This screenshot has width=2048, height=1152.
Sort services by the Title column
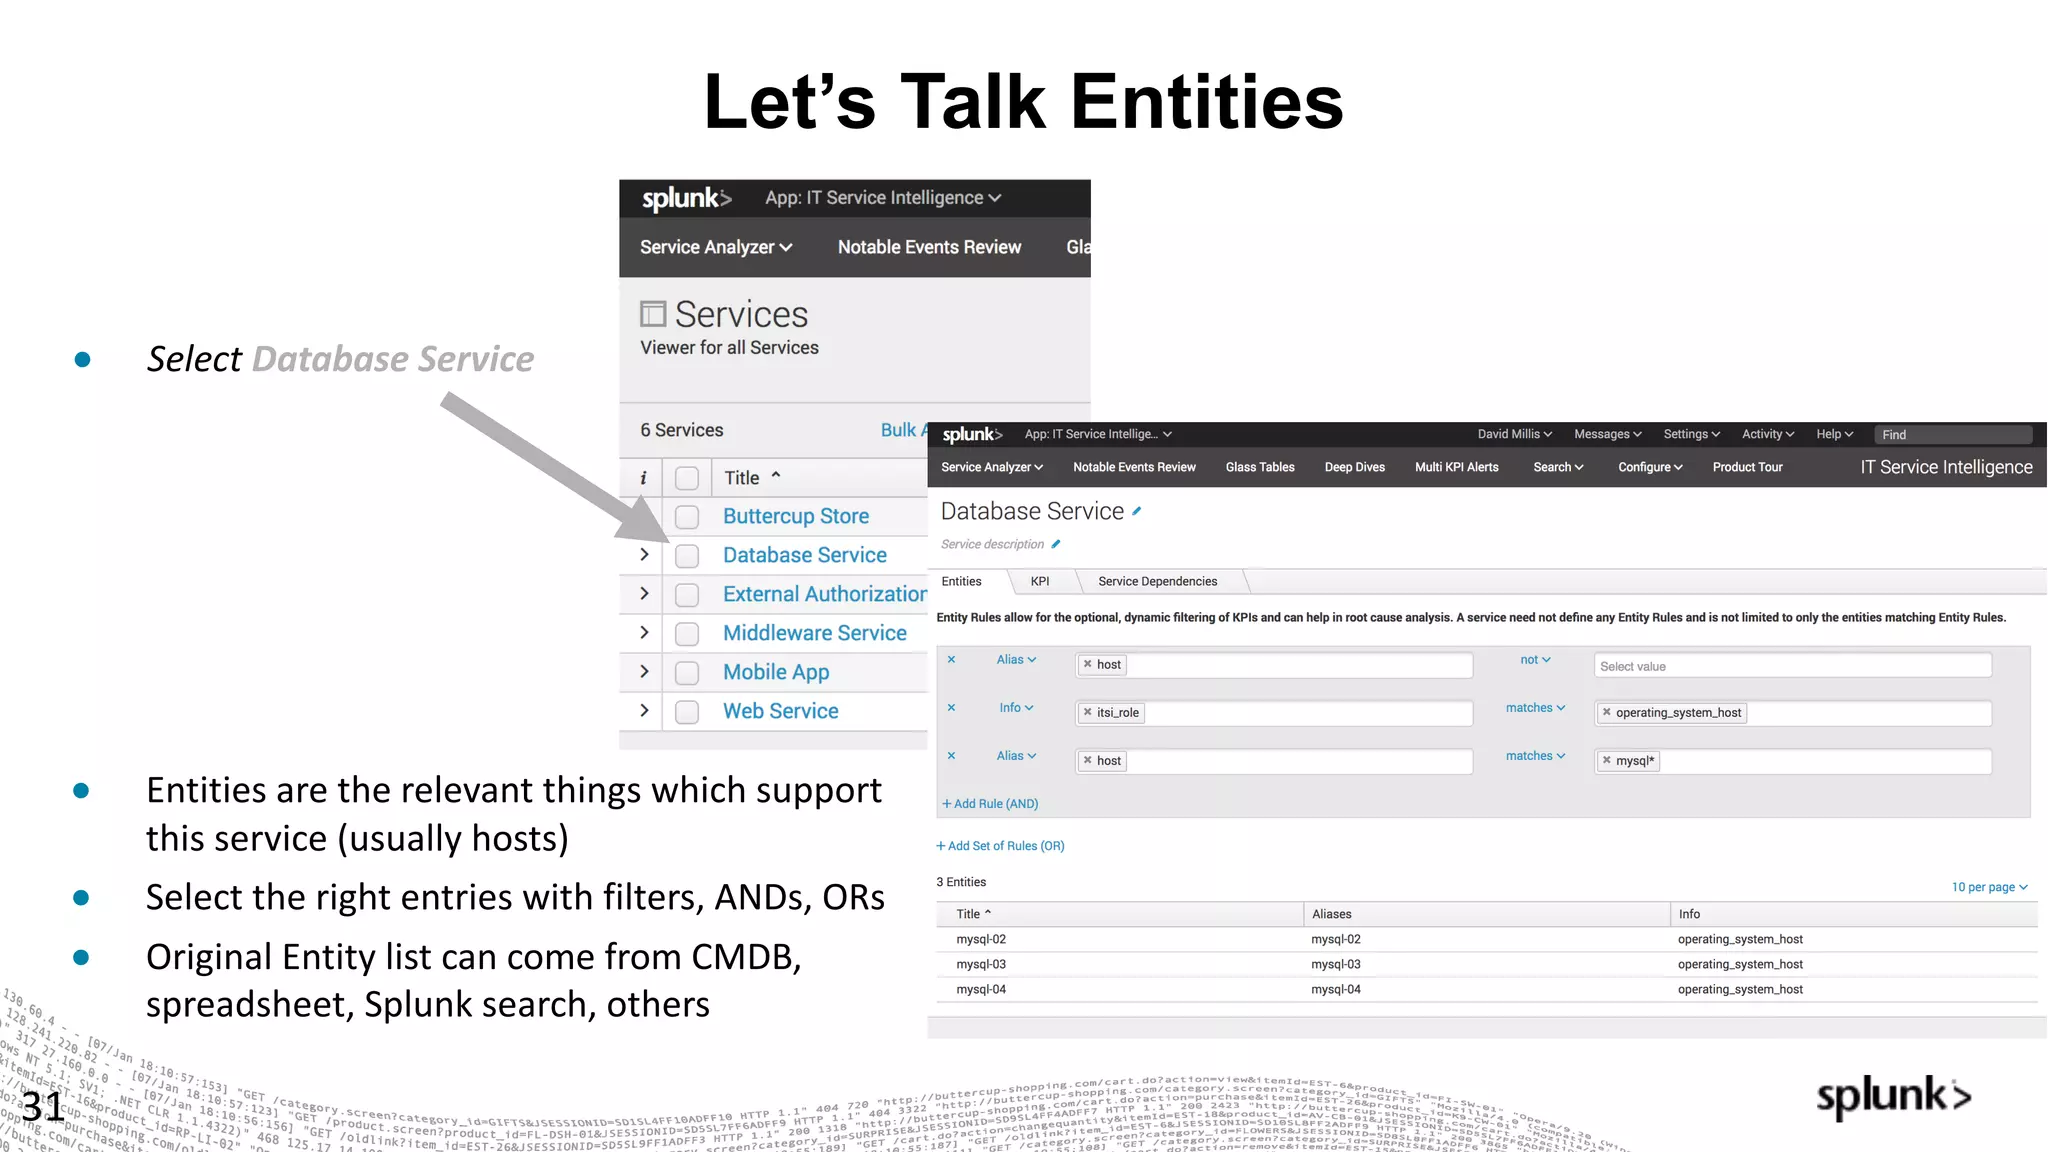(752, 478)
